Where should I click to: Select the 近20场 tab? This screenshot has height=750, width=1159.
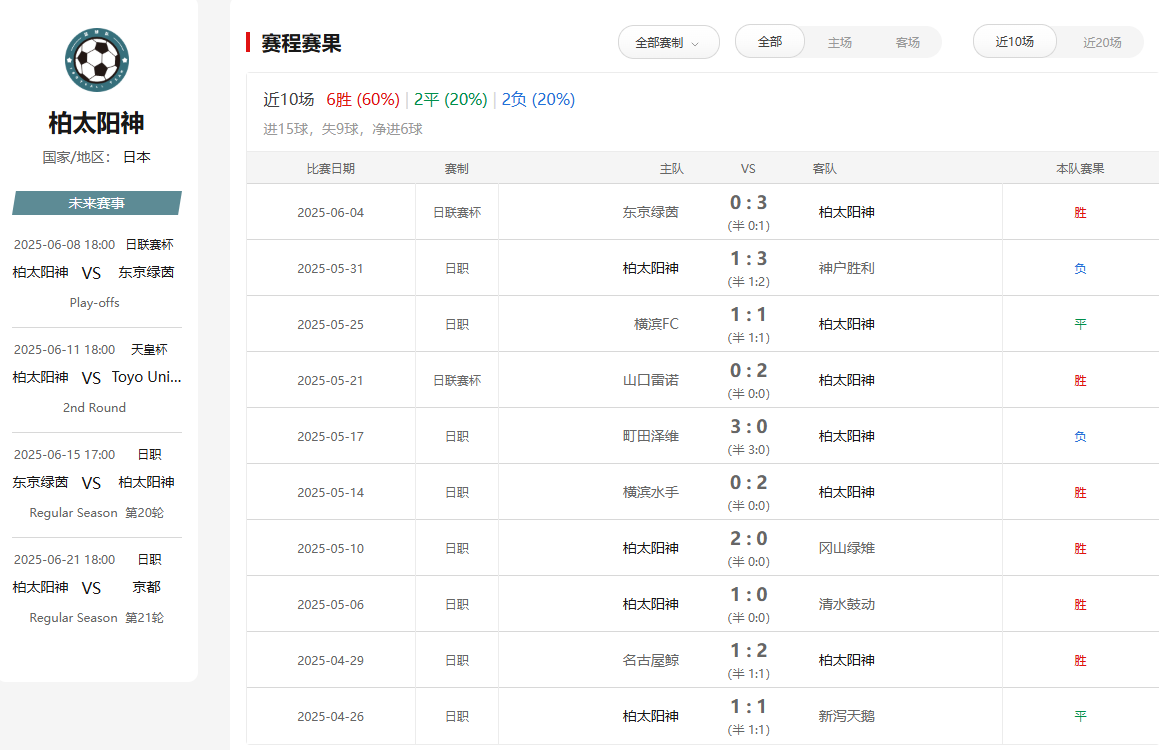click(1102, 43)
